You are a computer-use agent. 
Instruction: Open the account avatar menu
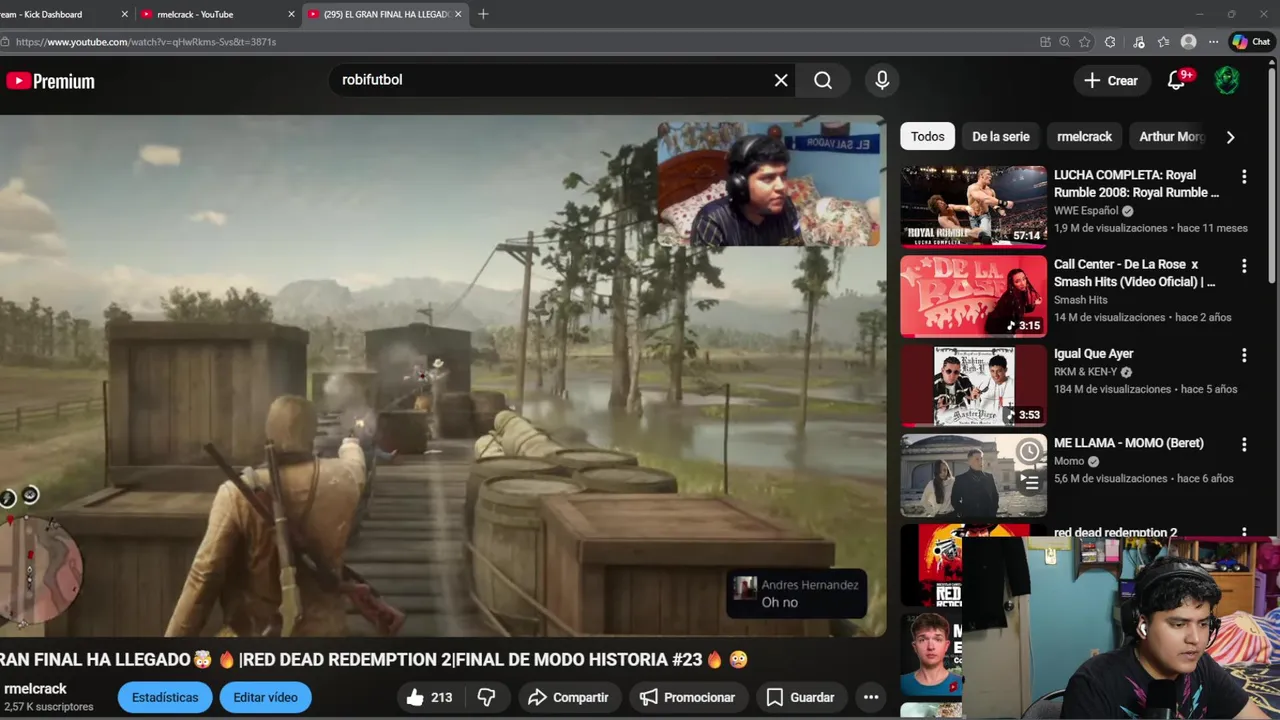coord(1227,80)
